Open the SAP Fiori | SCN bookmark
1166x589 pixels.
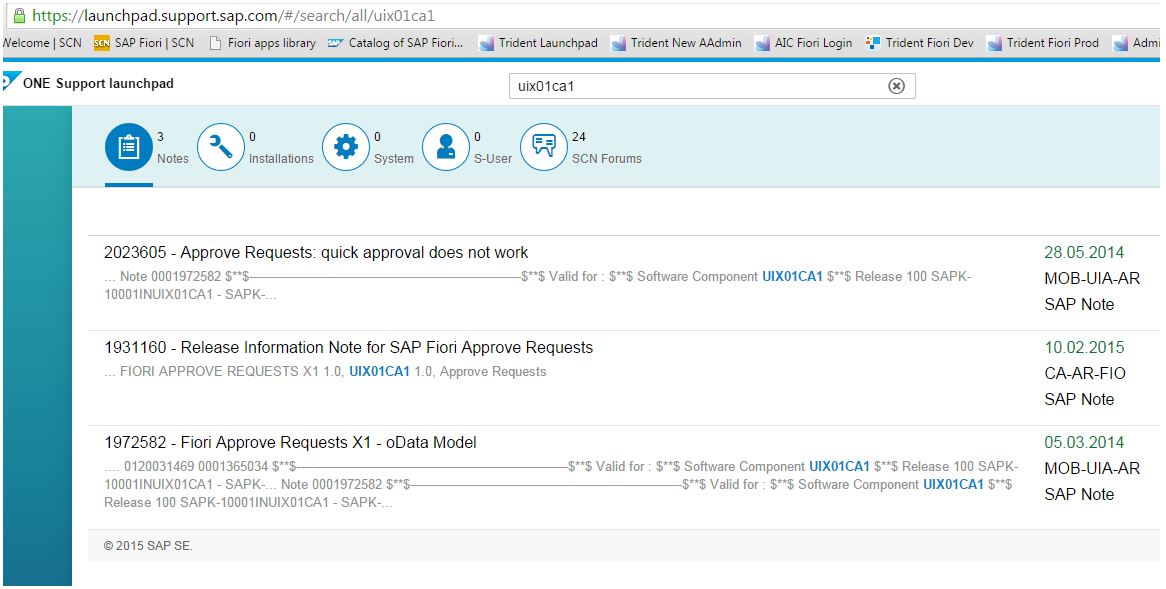[x=145, y=43]
